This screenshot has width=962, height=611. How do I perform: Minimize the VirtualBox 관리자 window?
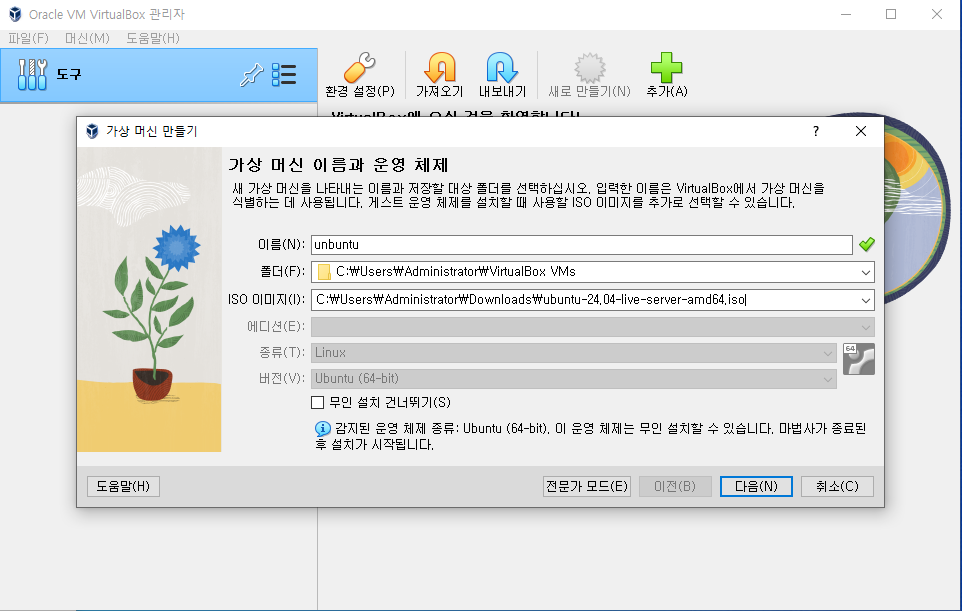tap(846, 14)
